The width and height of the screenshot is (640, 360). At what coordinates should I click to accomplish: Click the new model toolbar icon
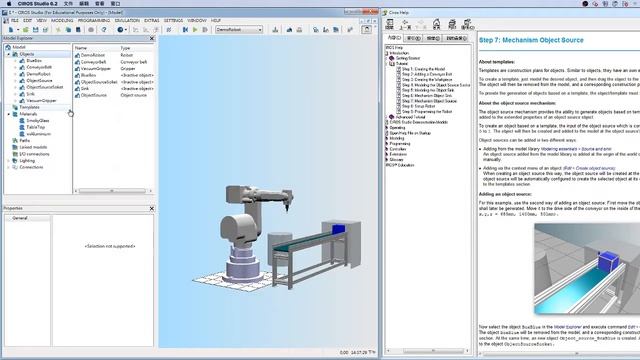pyautogui.click(x=11, y=30)
